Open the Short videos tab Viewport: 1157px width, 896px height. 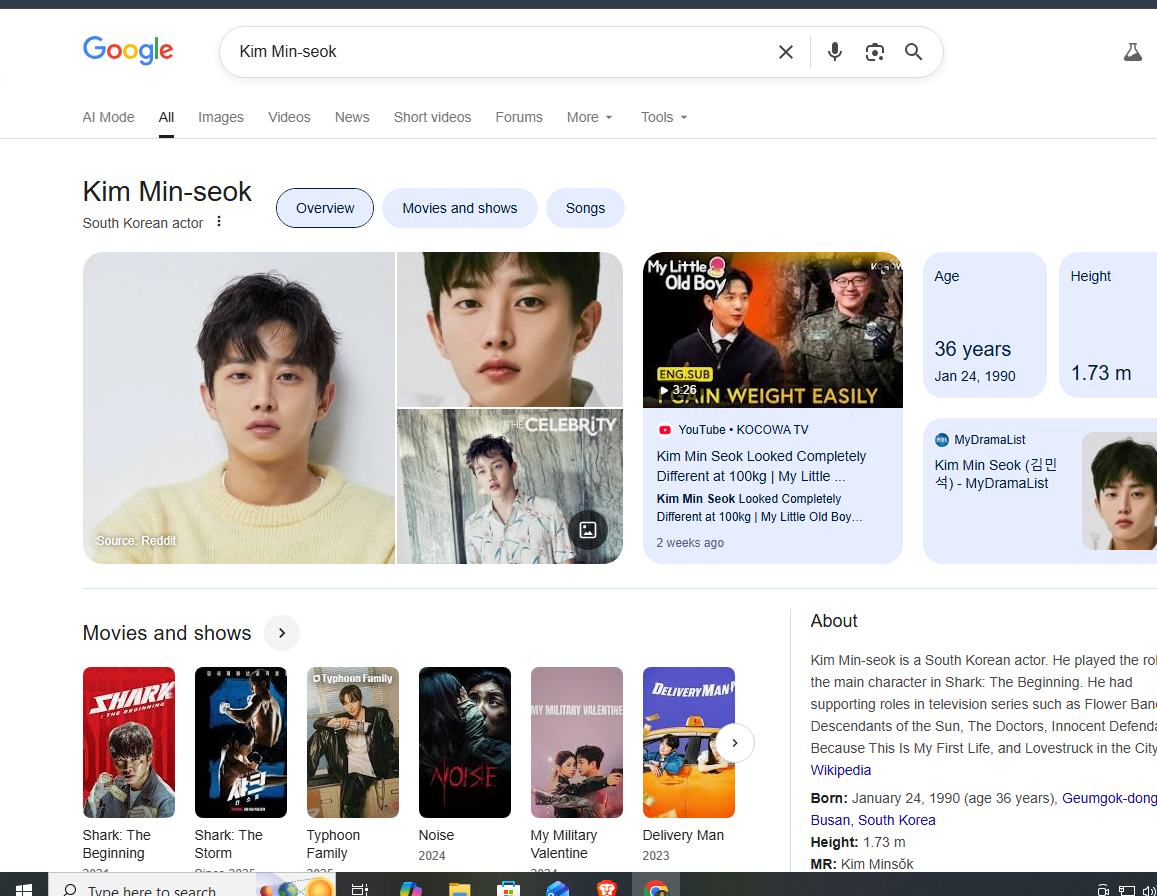[x=432, y=117]
